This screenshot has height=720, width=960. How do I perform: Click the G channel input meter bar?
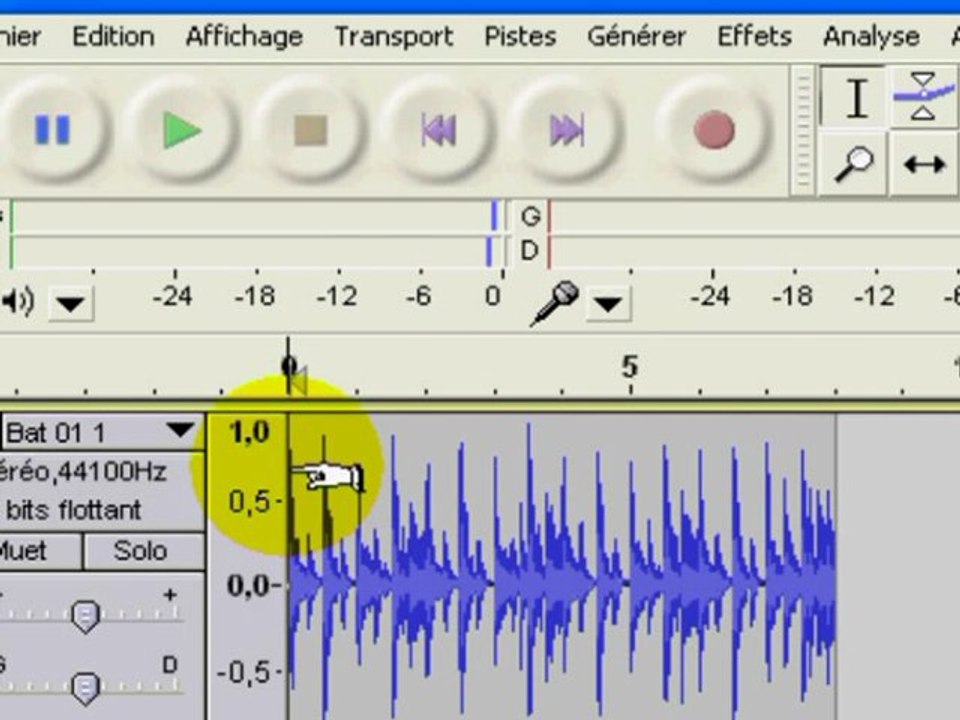click(753, 216)
